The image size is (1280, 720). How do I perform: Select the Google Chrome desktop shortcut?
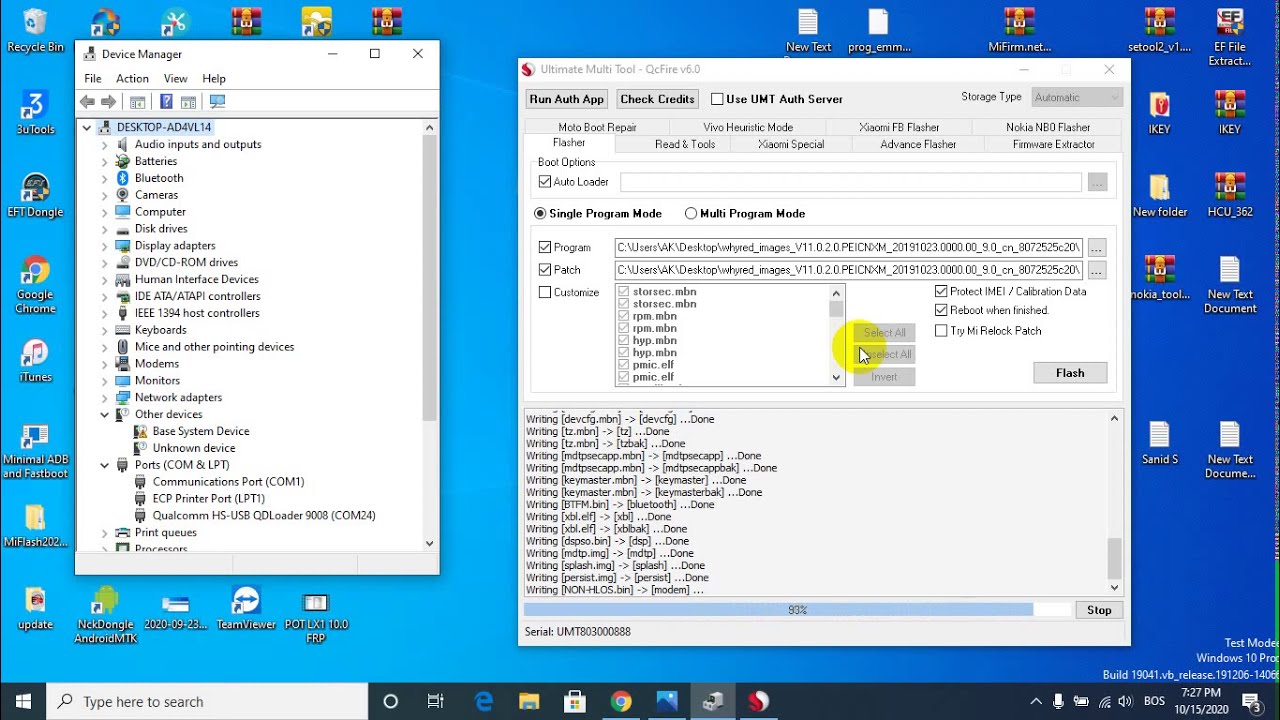pyautogui.click(x=35, y=285)
